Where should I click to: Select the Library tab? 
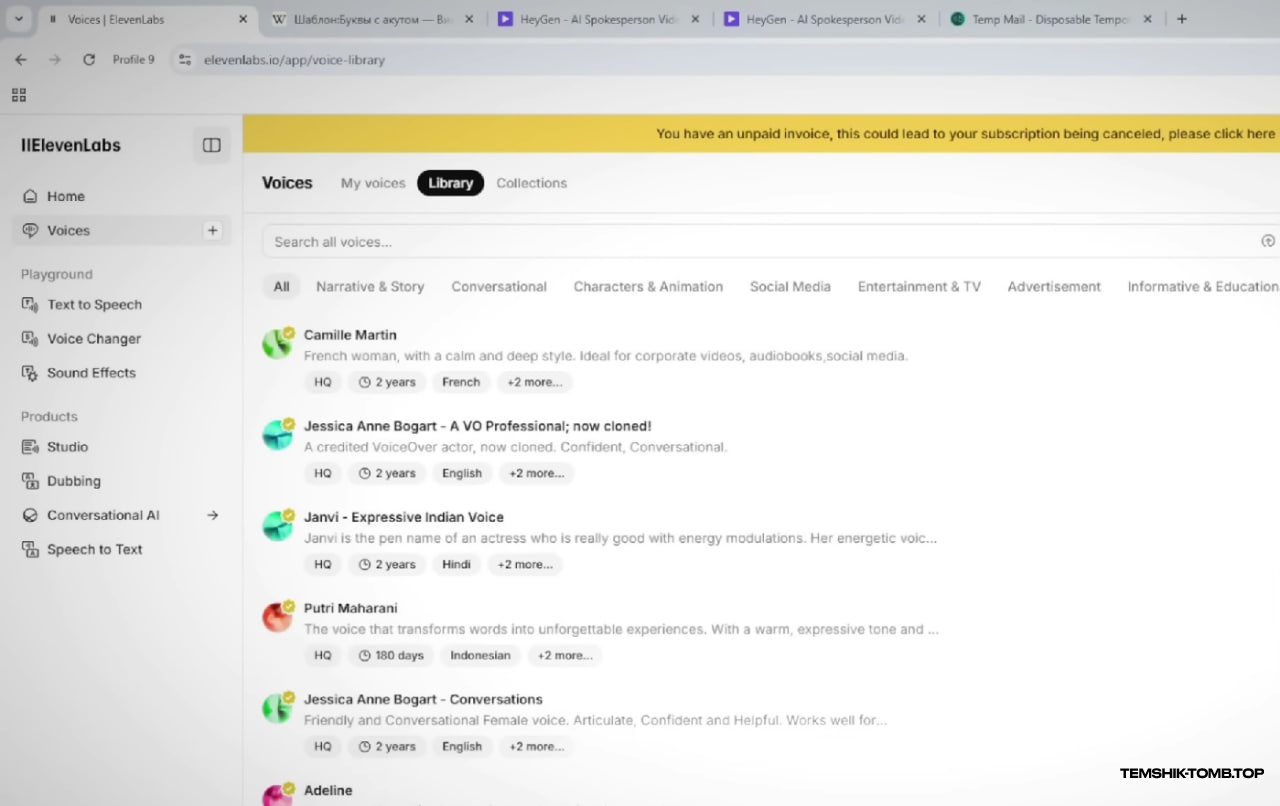[450, 183]
